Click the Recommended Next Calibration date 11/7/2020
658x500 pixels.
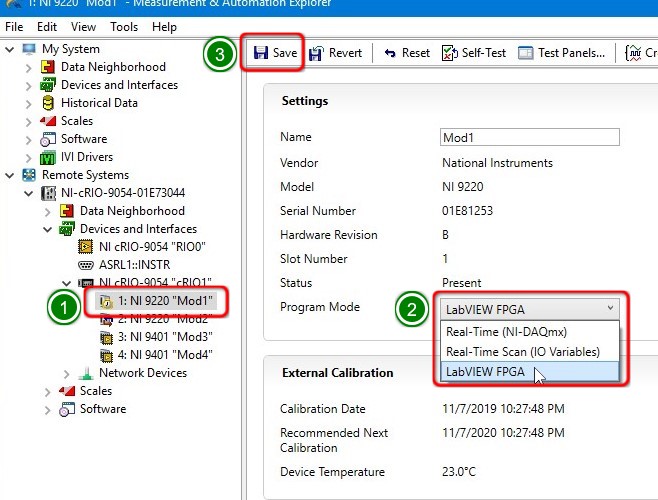(x=503, y=433)
